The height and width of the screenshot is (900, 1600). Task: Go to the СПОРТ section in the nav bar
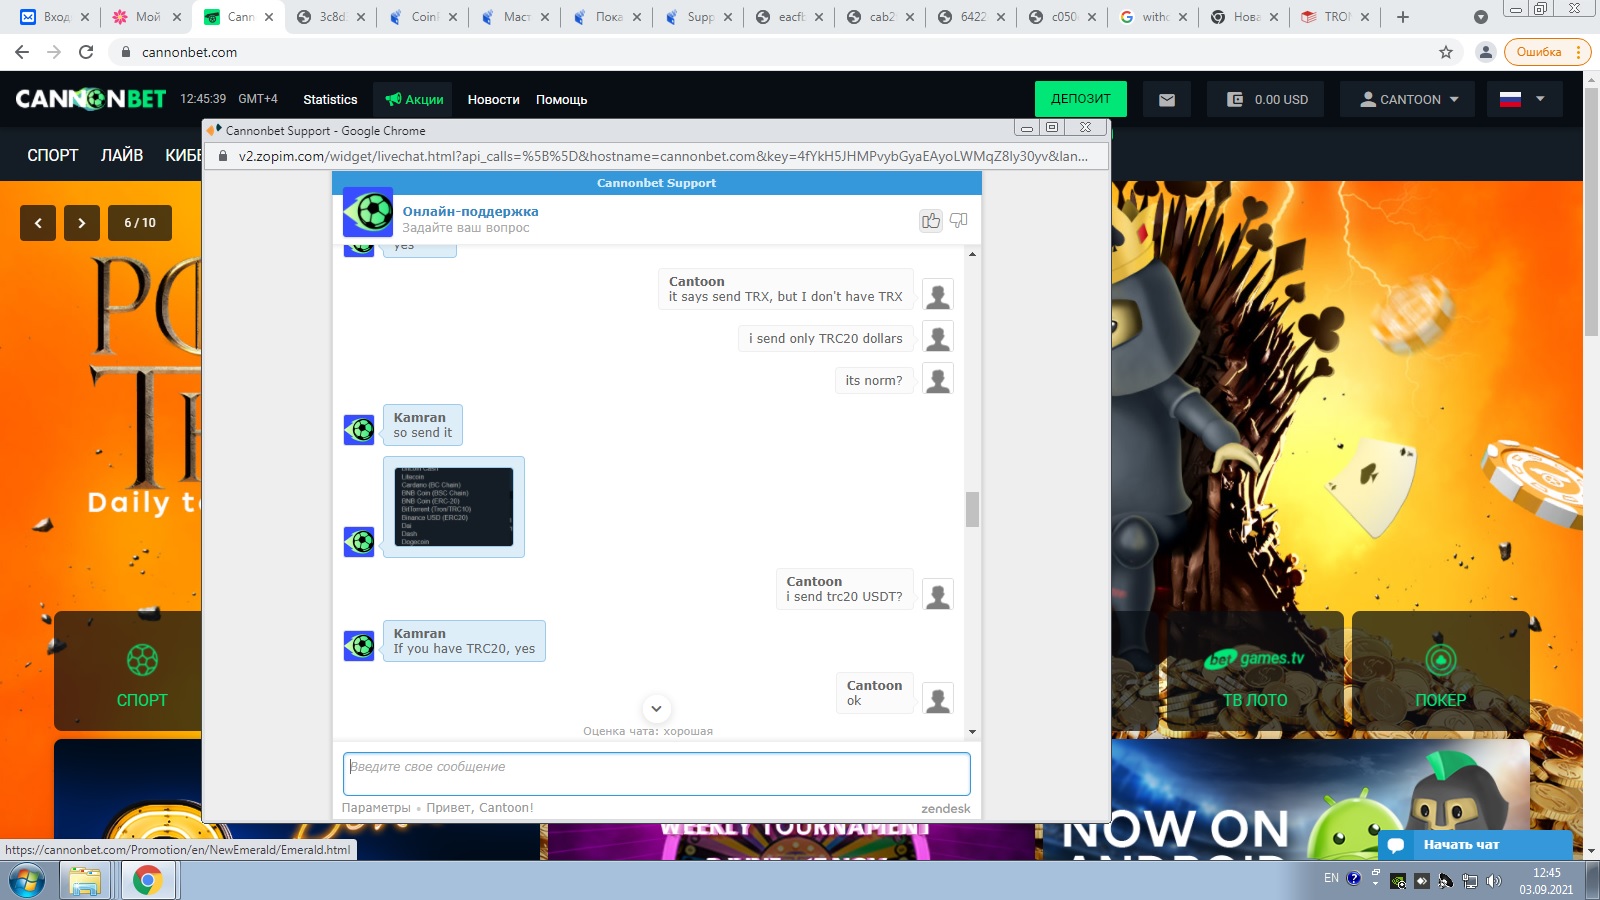point(53,155)
